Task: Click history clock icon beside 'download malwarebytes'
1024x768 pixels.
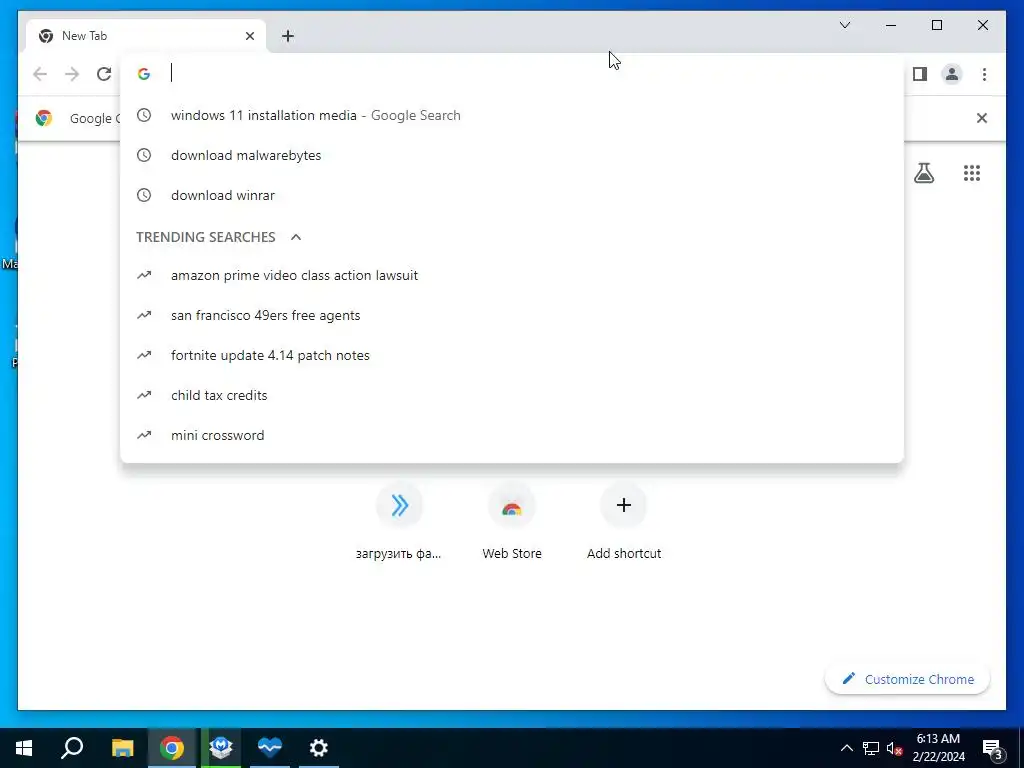Action: 144,155
